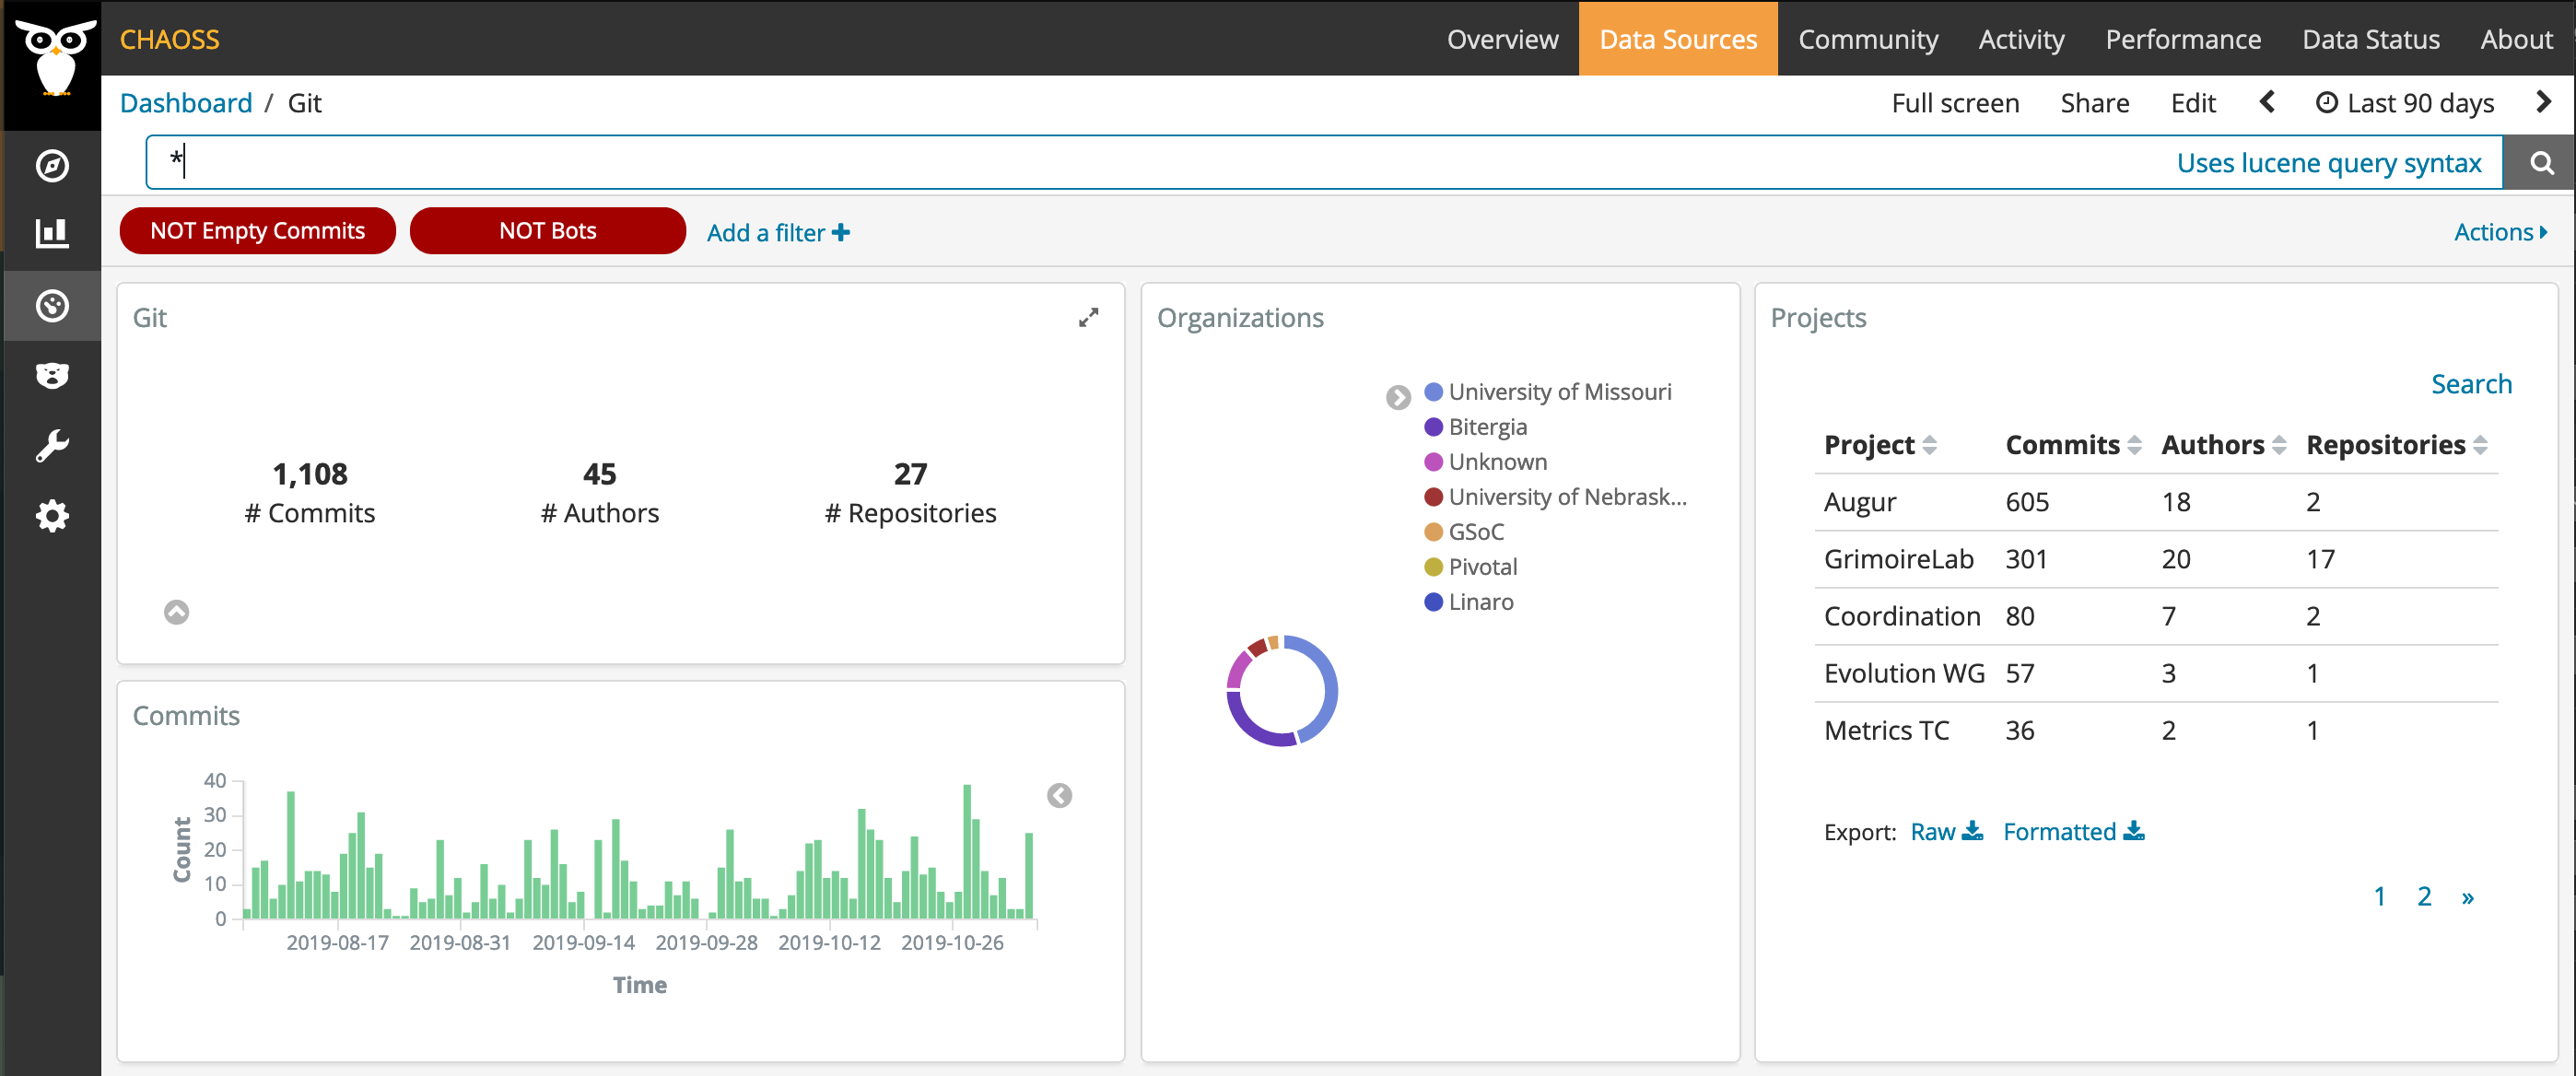Open the Discover compass icon in sidebar

52,165
